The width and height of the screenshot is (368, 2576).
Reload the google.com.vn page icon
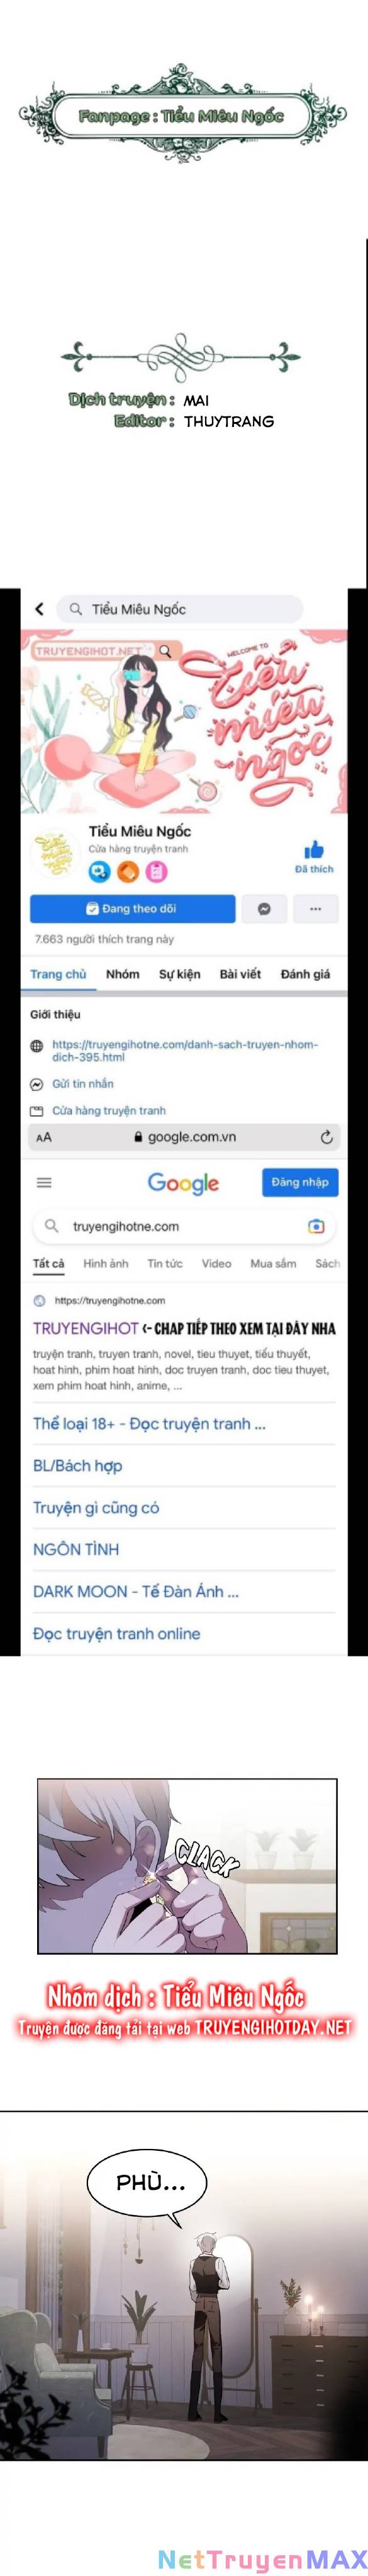[326, 1137]
